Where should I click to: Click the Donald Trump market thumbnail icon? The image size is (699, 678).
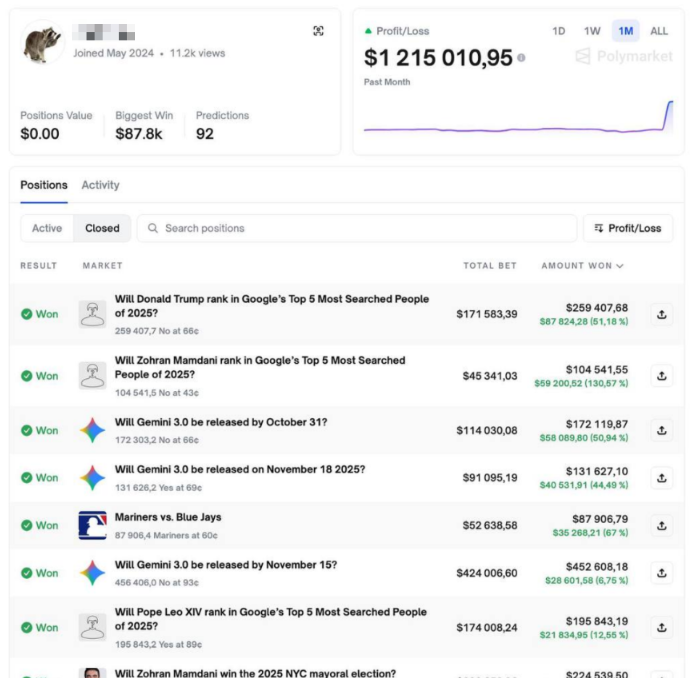(92, 314)
